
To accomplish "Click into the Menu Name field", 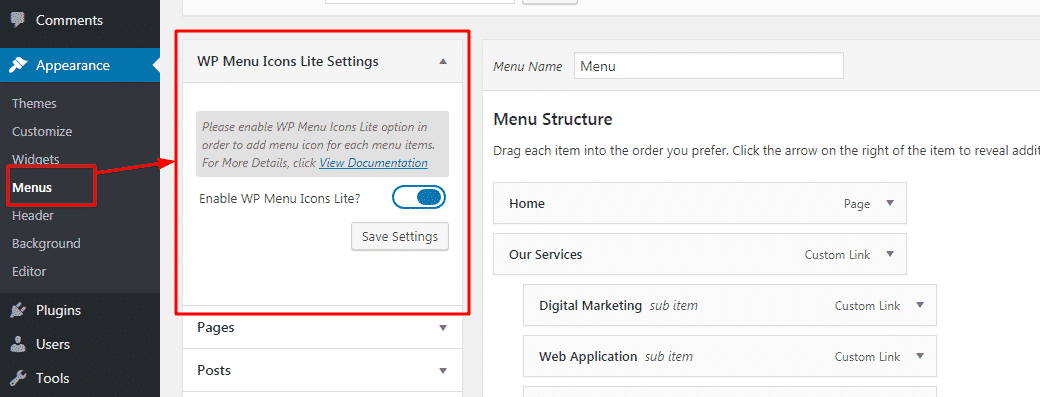I will pos(708,66).
